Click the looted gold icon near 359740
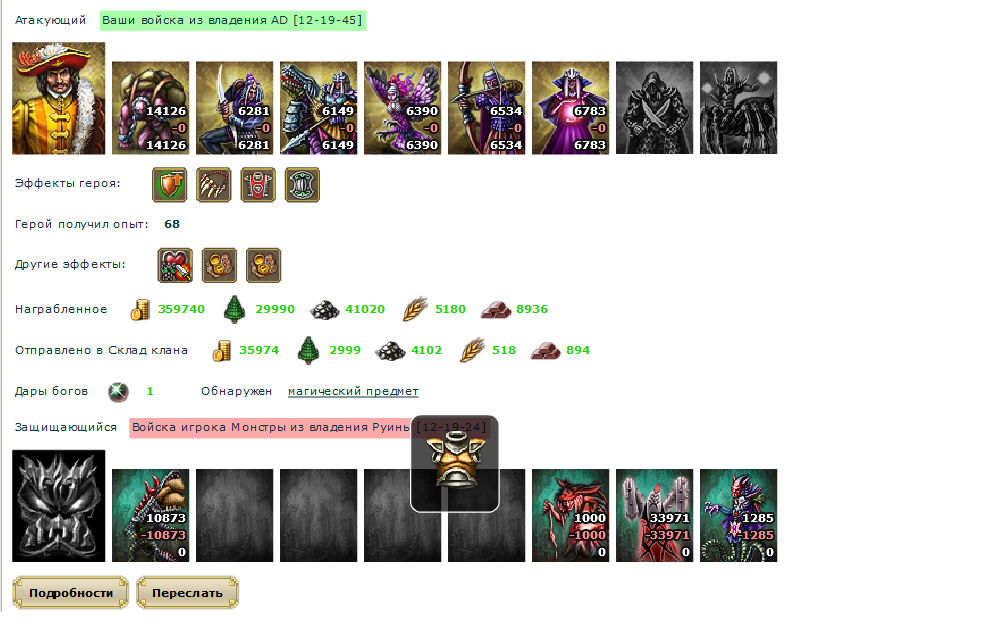 coord(140,309)
